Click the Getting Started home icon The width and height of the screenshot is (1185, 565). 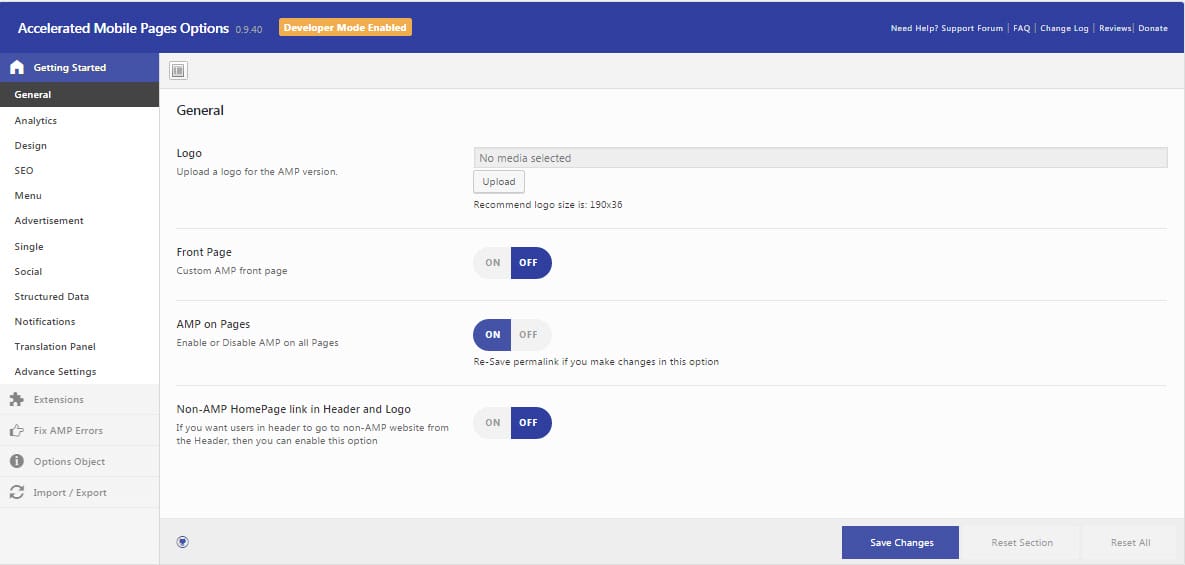click(16, 67)
